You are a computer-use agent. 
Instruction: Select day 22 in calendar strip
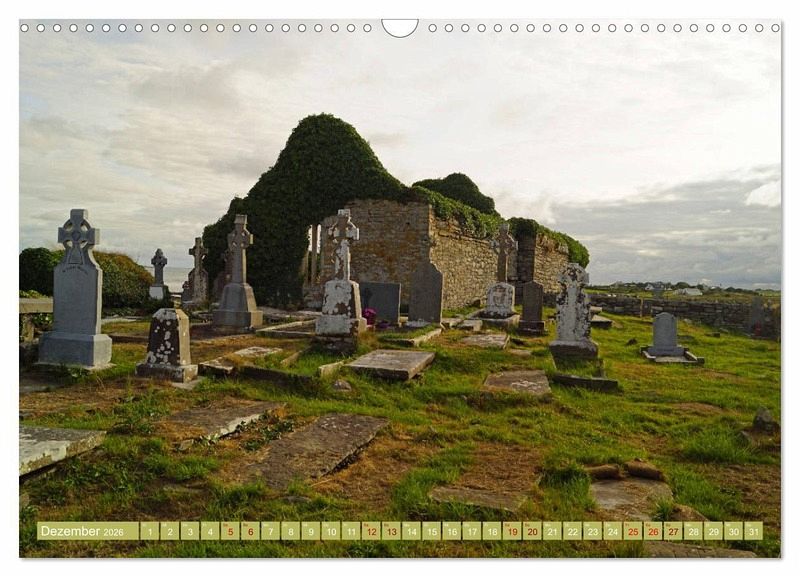point(573,531)
